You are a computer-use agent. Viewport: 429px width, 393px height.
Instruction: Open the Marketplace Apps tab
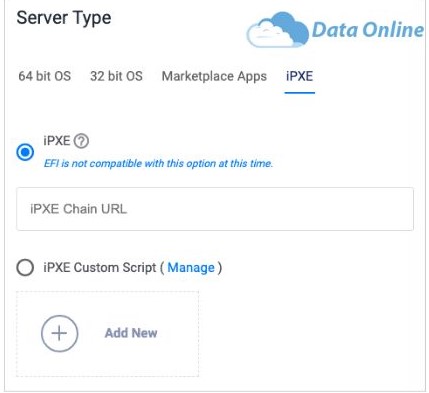click(x=214, y=76)
